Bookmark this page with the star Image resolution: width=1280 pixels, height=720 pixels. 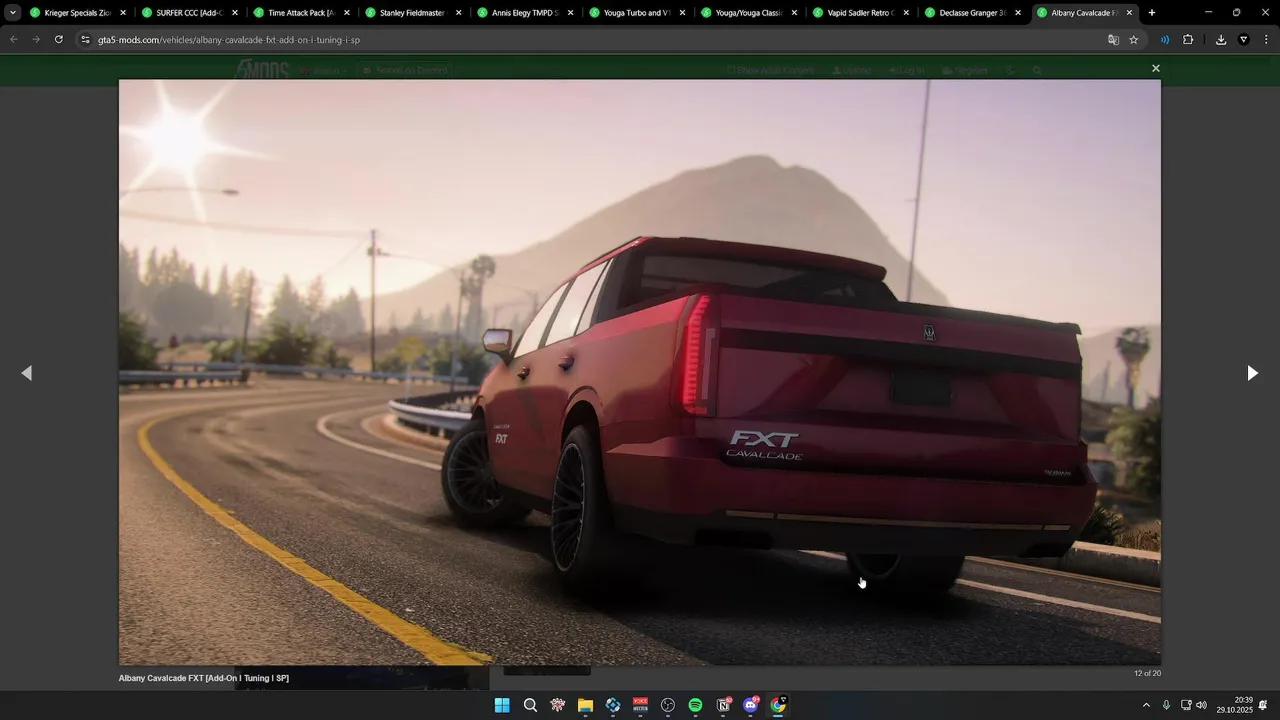pos(1134,40)
